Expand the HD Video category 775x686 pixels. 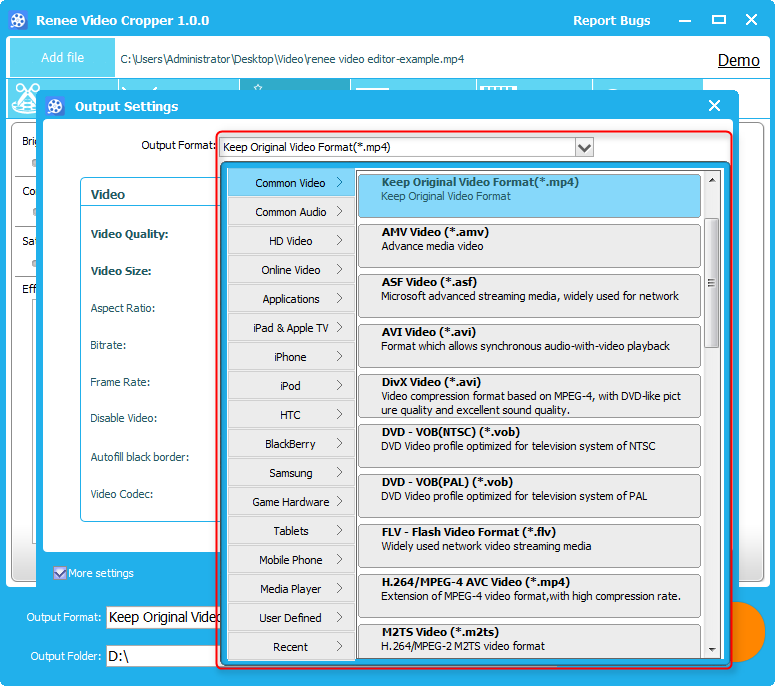point(291,241)
